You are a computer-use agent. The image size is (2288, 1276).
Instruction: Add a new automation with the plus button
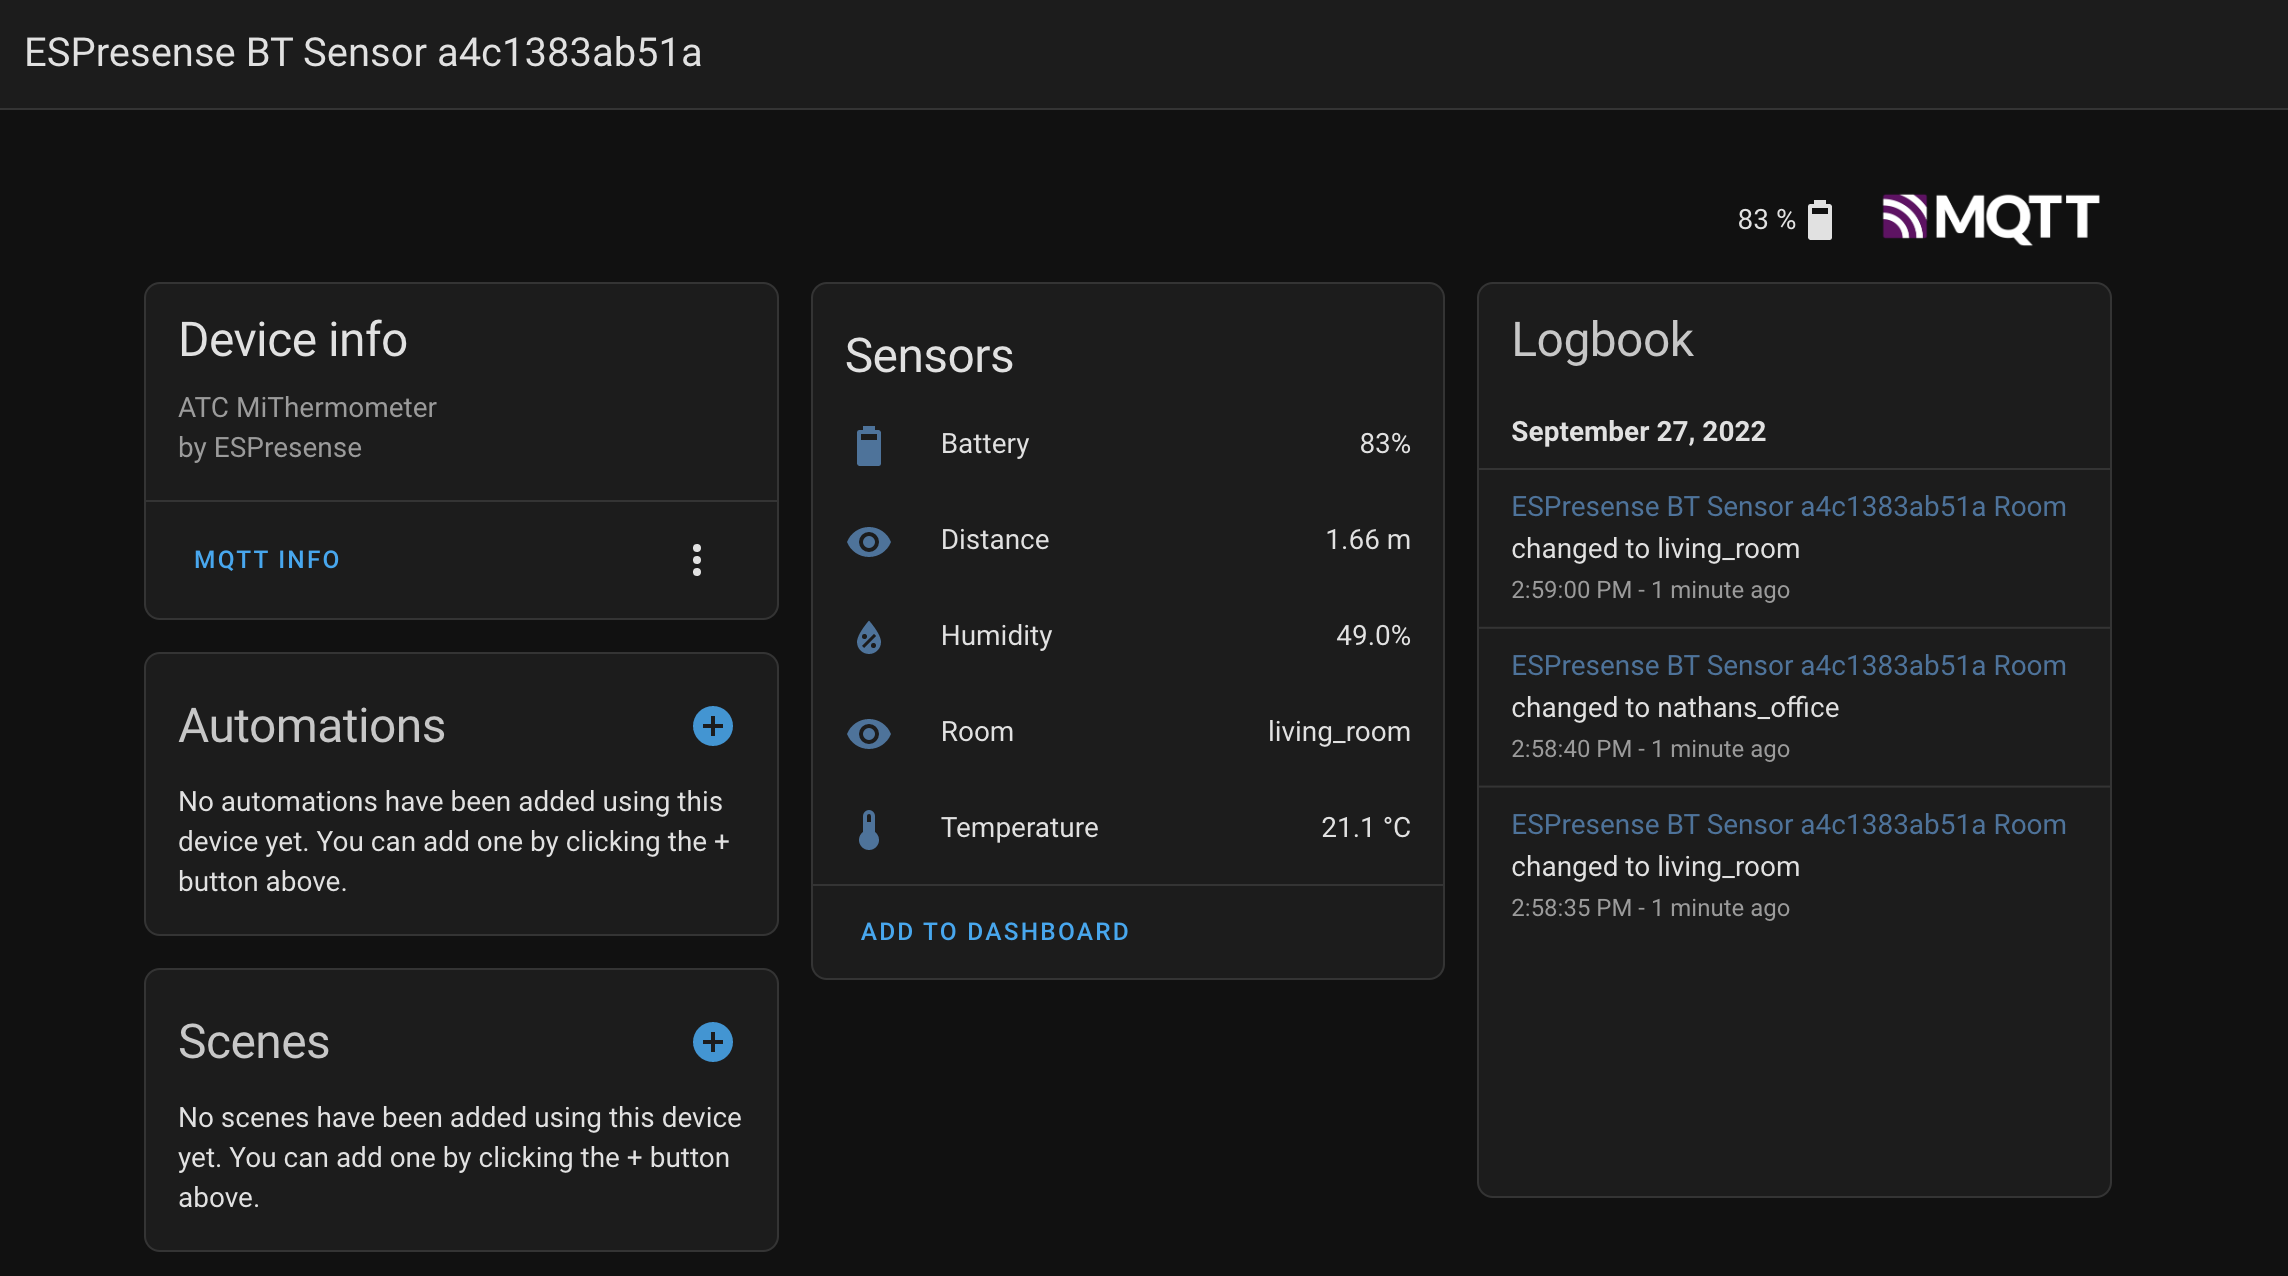tap(712, 726)
